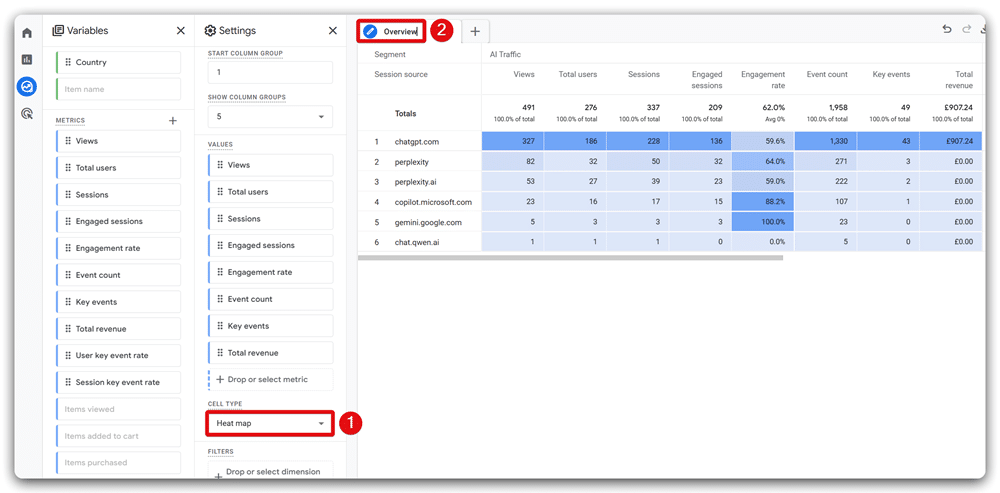
Task: Click Sessions chip in Values section
Action: [270, 218]
